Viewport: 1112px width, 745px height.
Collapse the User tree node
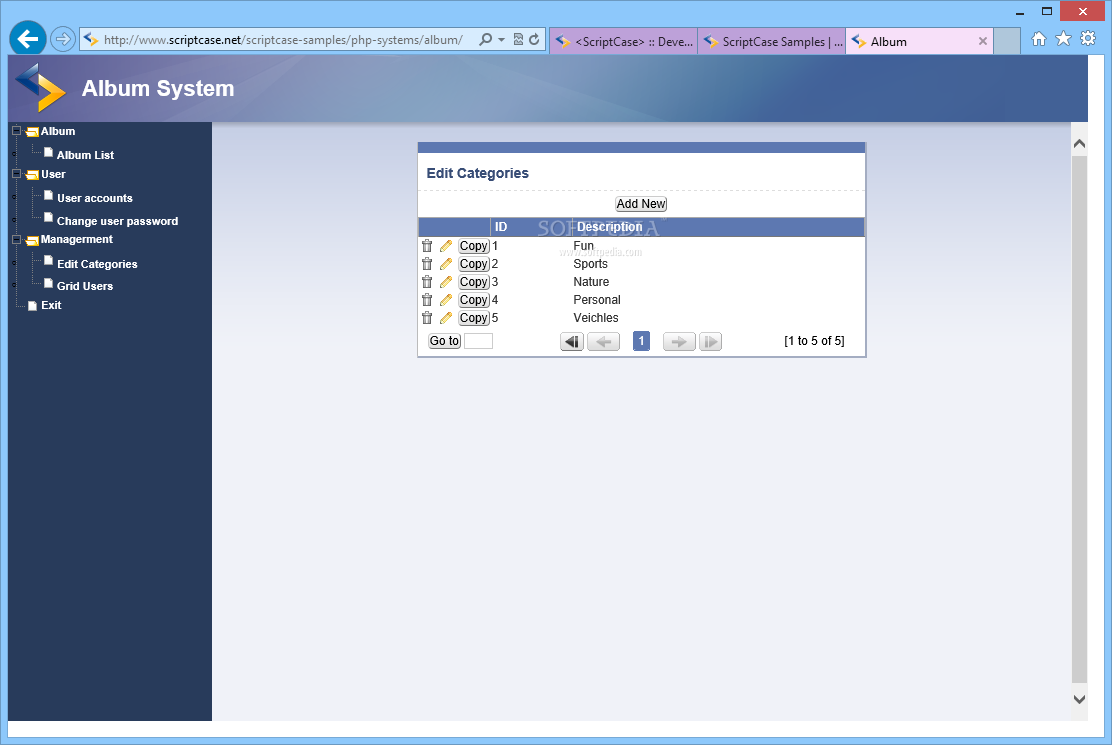(16, 174)
